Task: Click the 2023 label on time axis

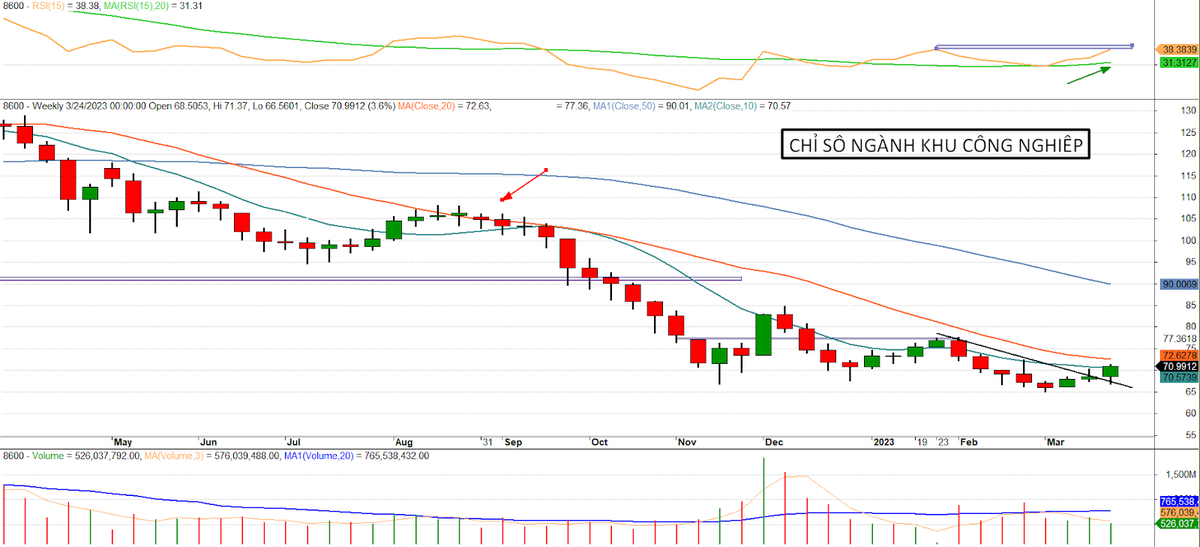Action: click(x=884, y=441)
